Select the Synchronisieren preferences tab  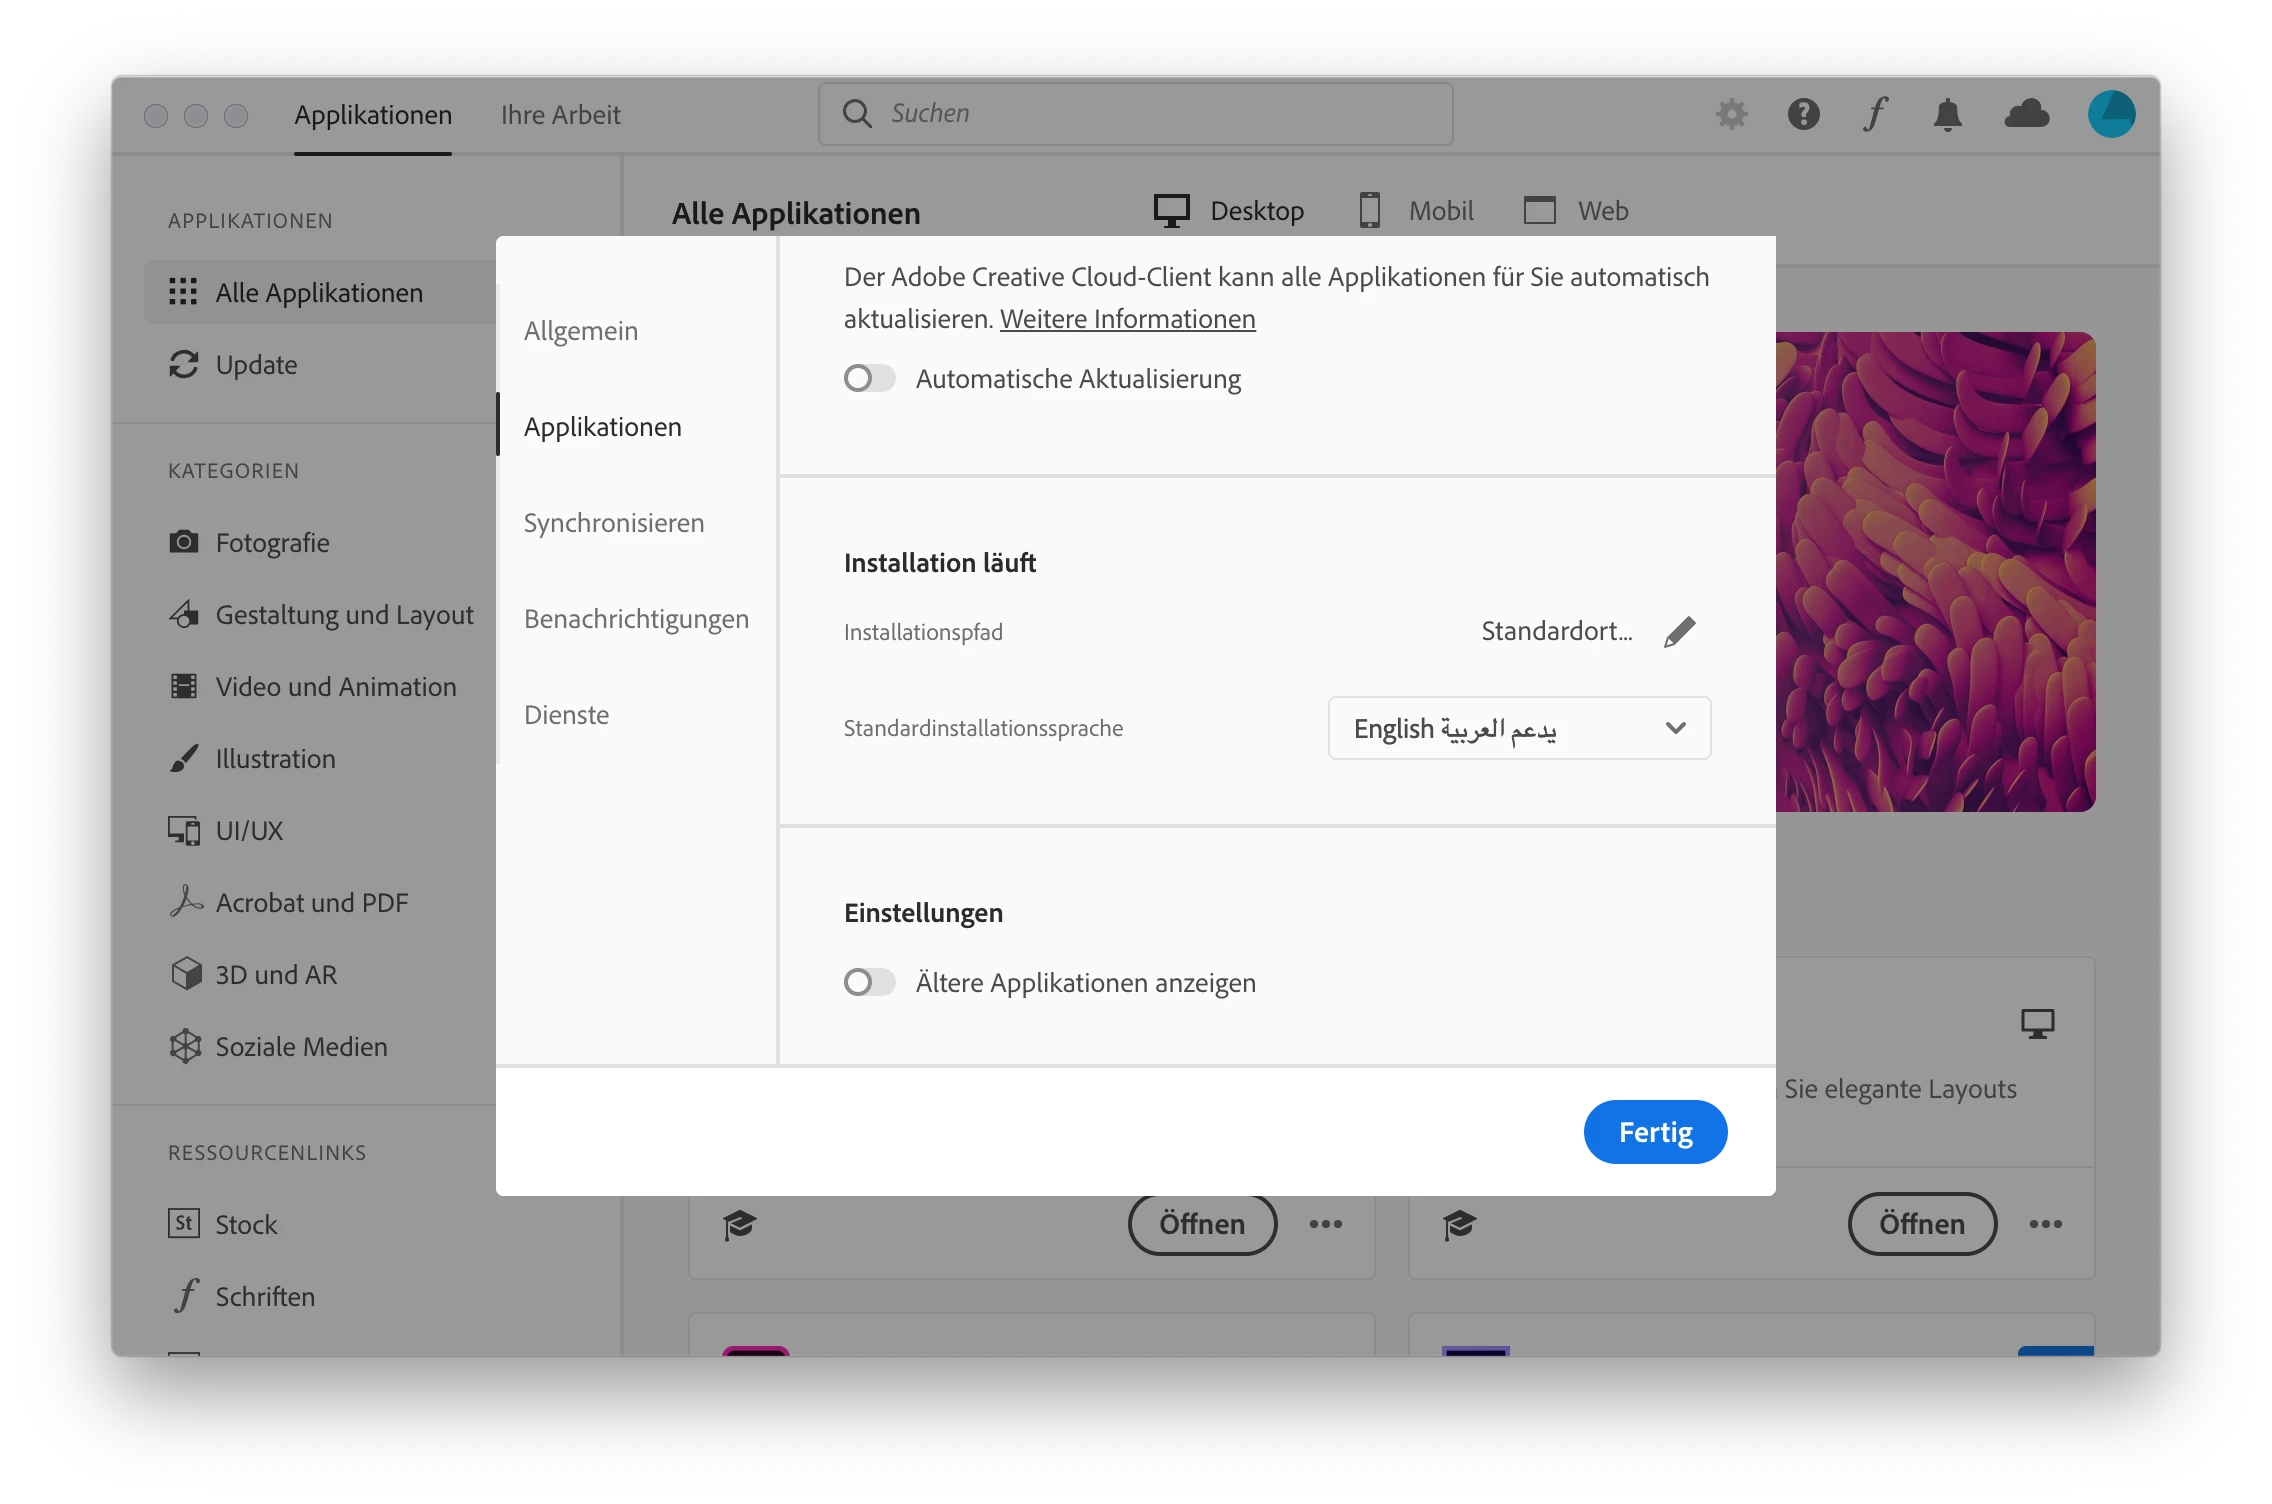coord(614,523)
